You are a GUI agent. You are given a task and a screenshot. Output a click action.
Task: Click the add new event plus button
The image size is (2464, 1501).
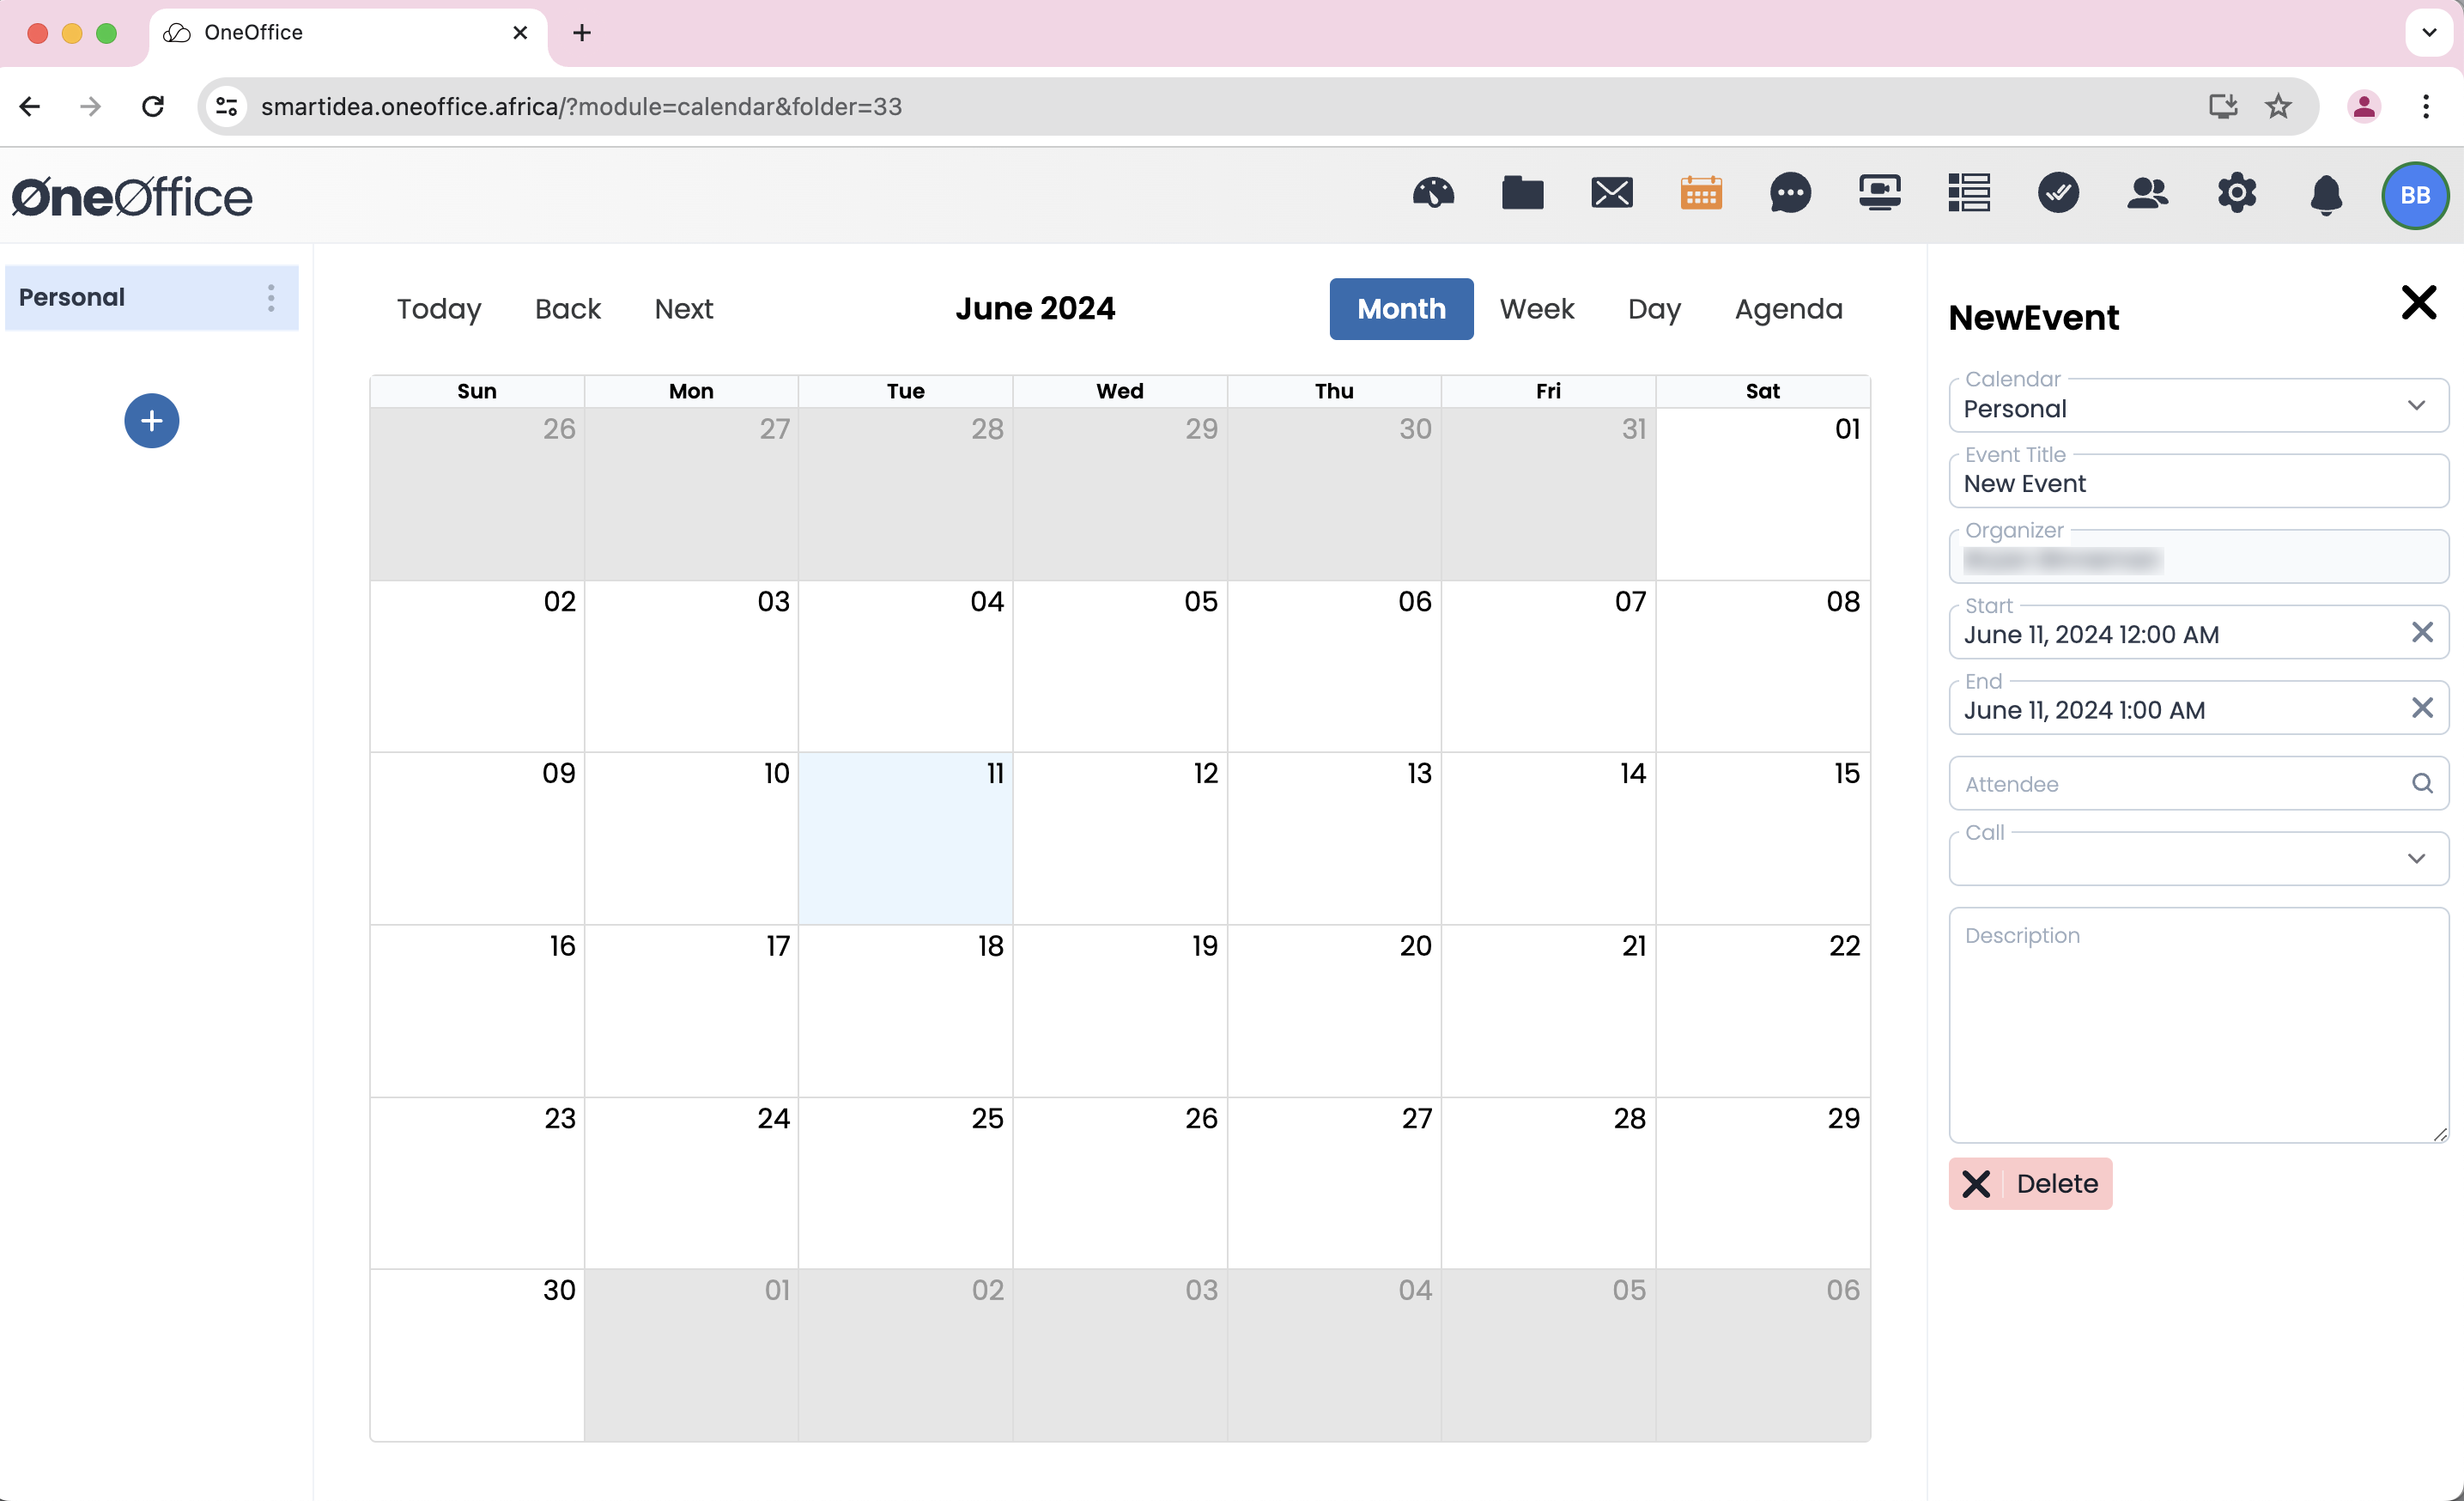(149, 421)
